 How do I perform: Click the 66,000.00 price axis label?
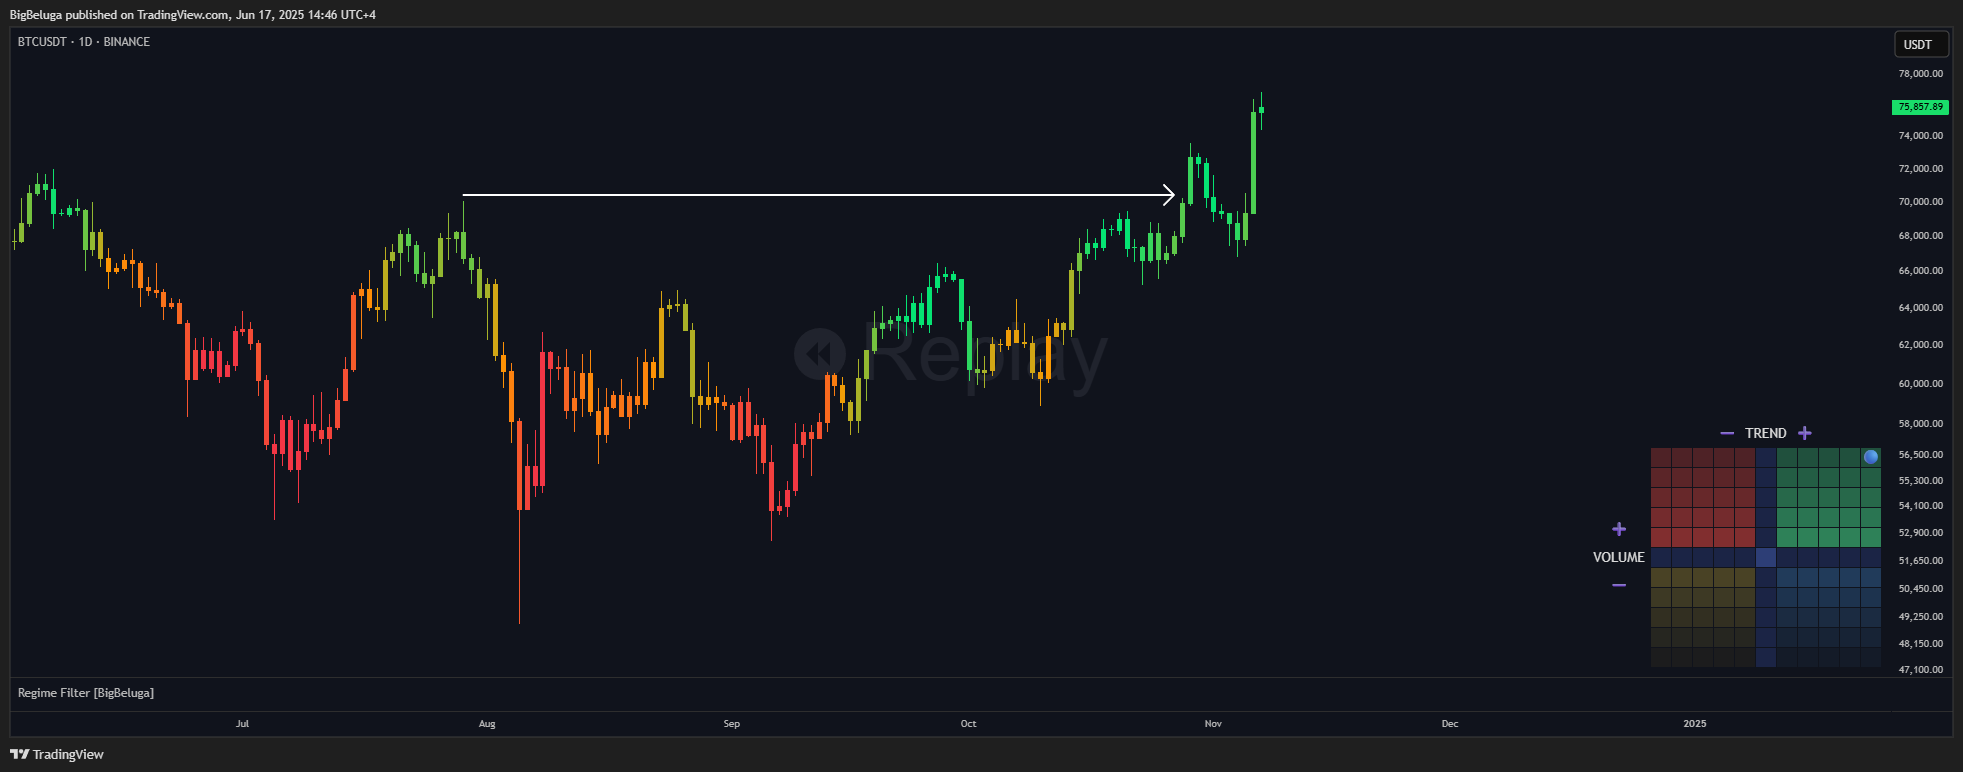coord(1921,271)
